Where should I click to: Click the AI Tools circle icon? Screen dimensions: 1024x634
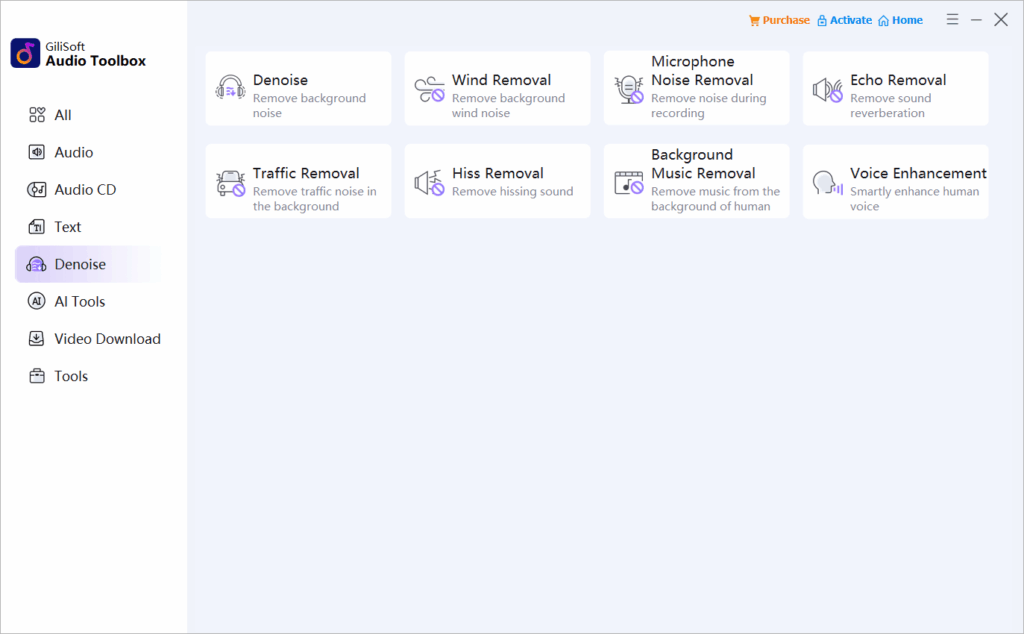coord(37,301)
